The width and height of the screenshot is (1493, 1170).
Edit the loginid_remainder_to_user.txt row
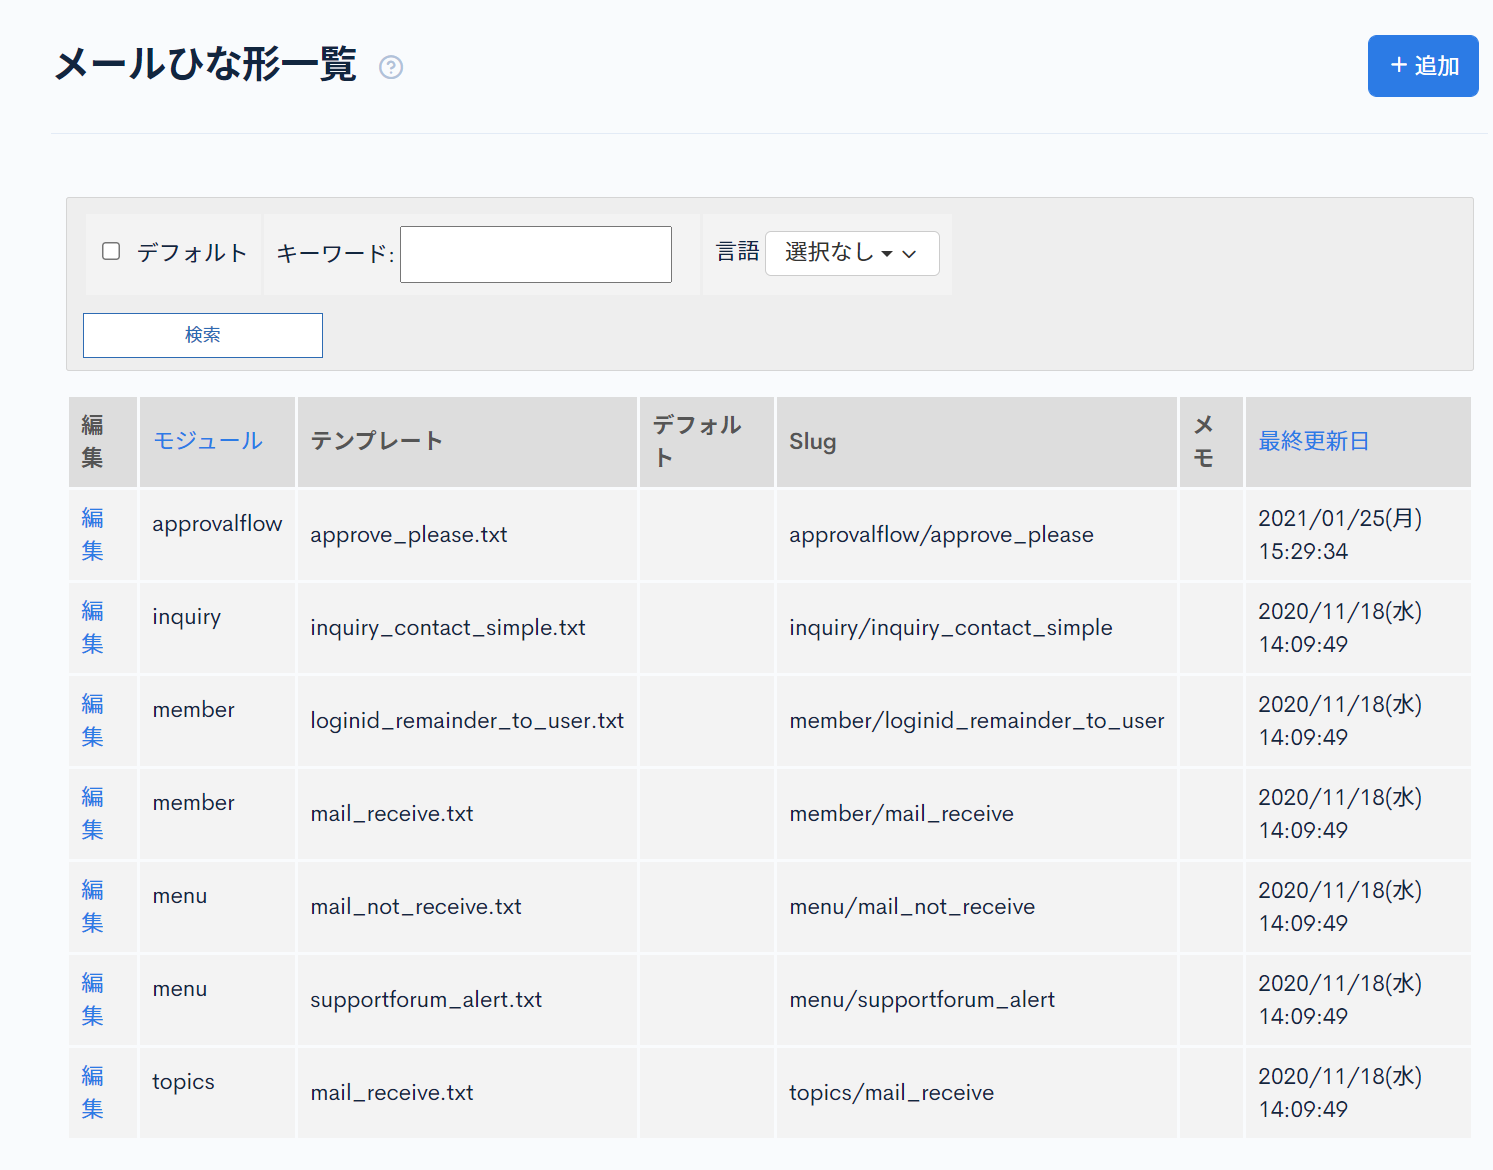coord(93,720)
